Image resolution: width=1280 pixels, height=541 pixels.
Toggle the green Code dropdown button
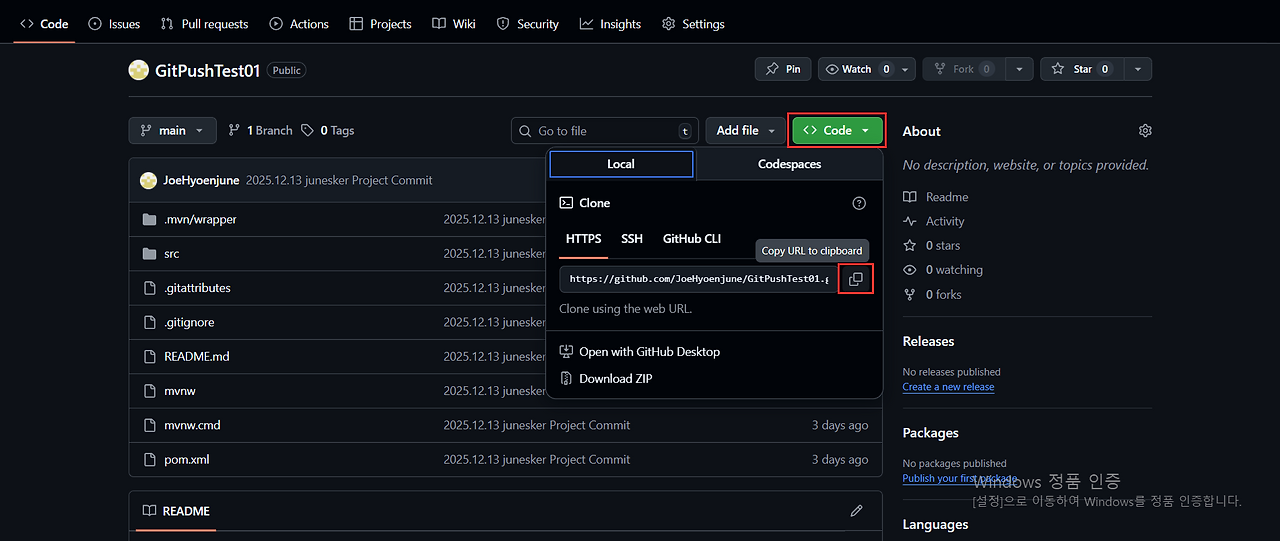[x=837, y=131]
